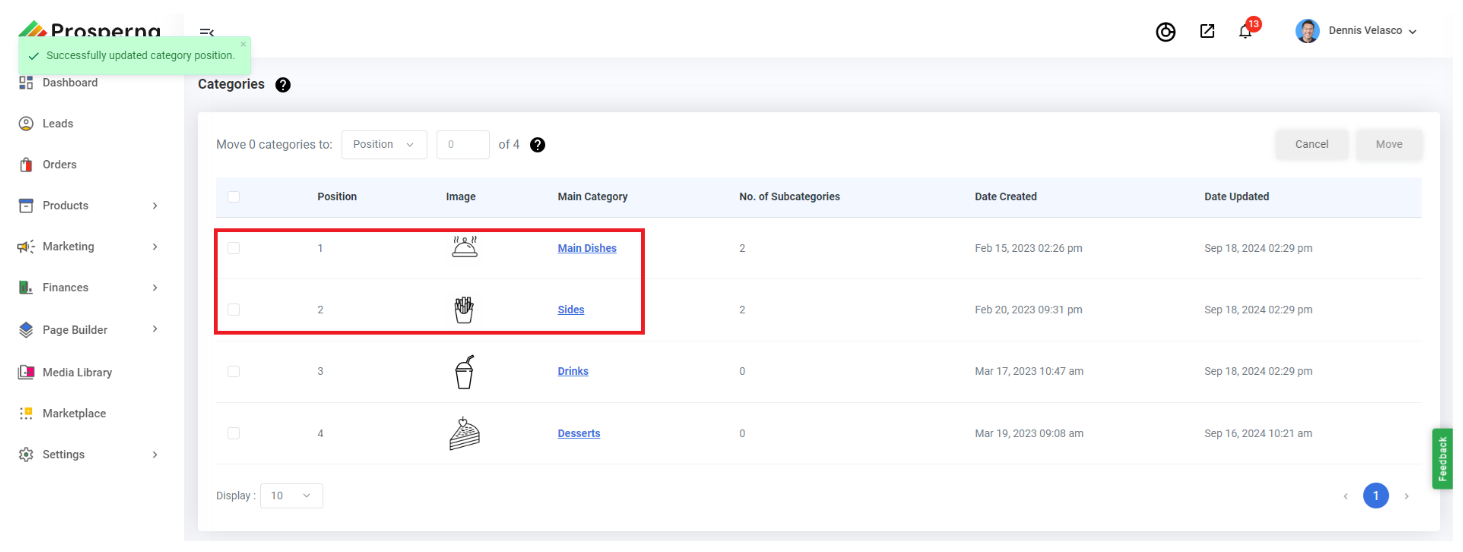Click the position number input field
This screenshot has height=552, width=1463.
point(463,145)
